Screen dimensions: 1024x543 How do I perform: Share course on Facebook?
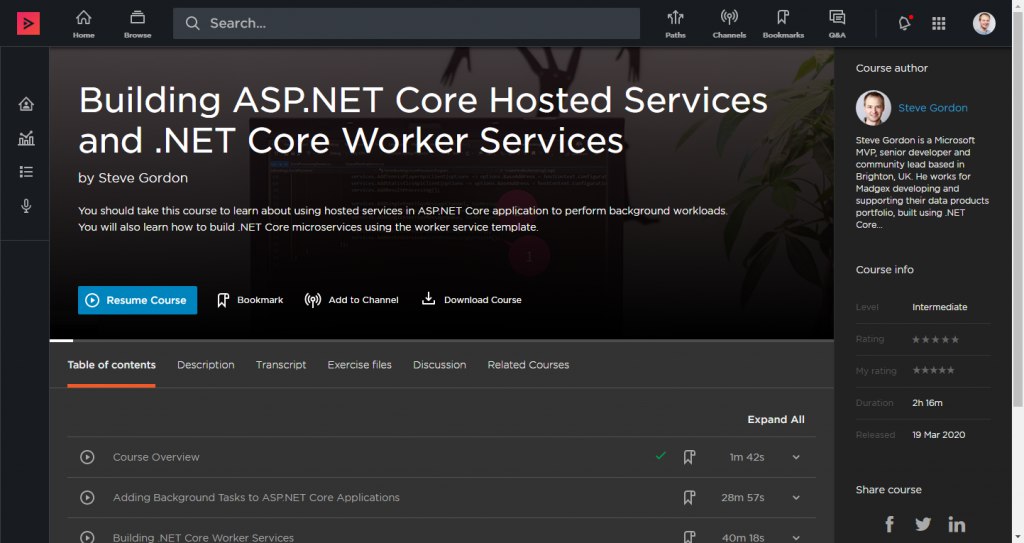click(889, 524)
